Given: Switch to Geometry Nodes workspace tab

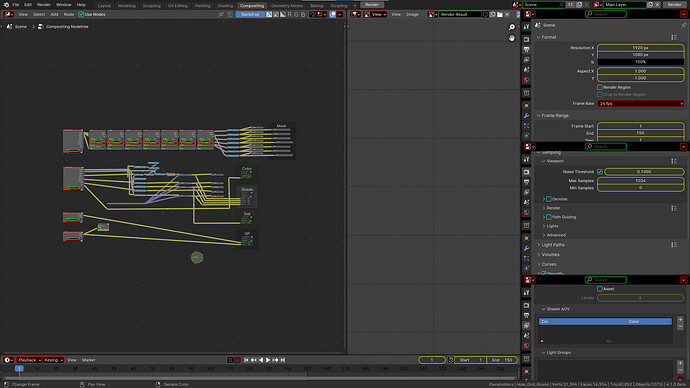Looking at the screenshot, I should [x=287, y=6].
